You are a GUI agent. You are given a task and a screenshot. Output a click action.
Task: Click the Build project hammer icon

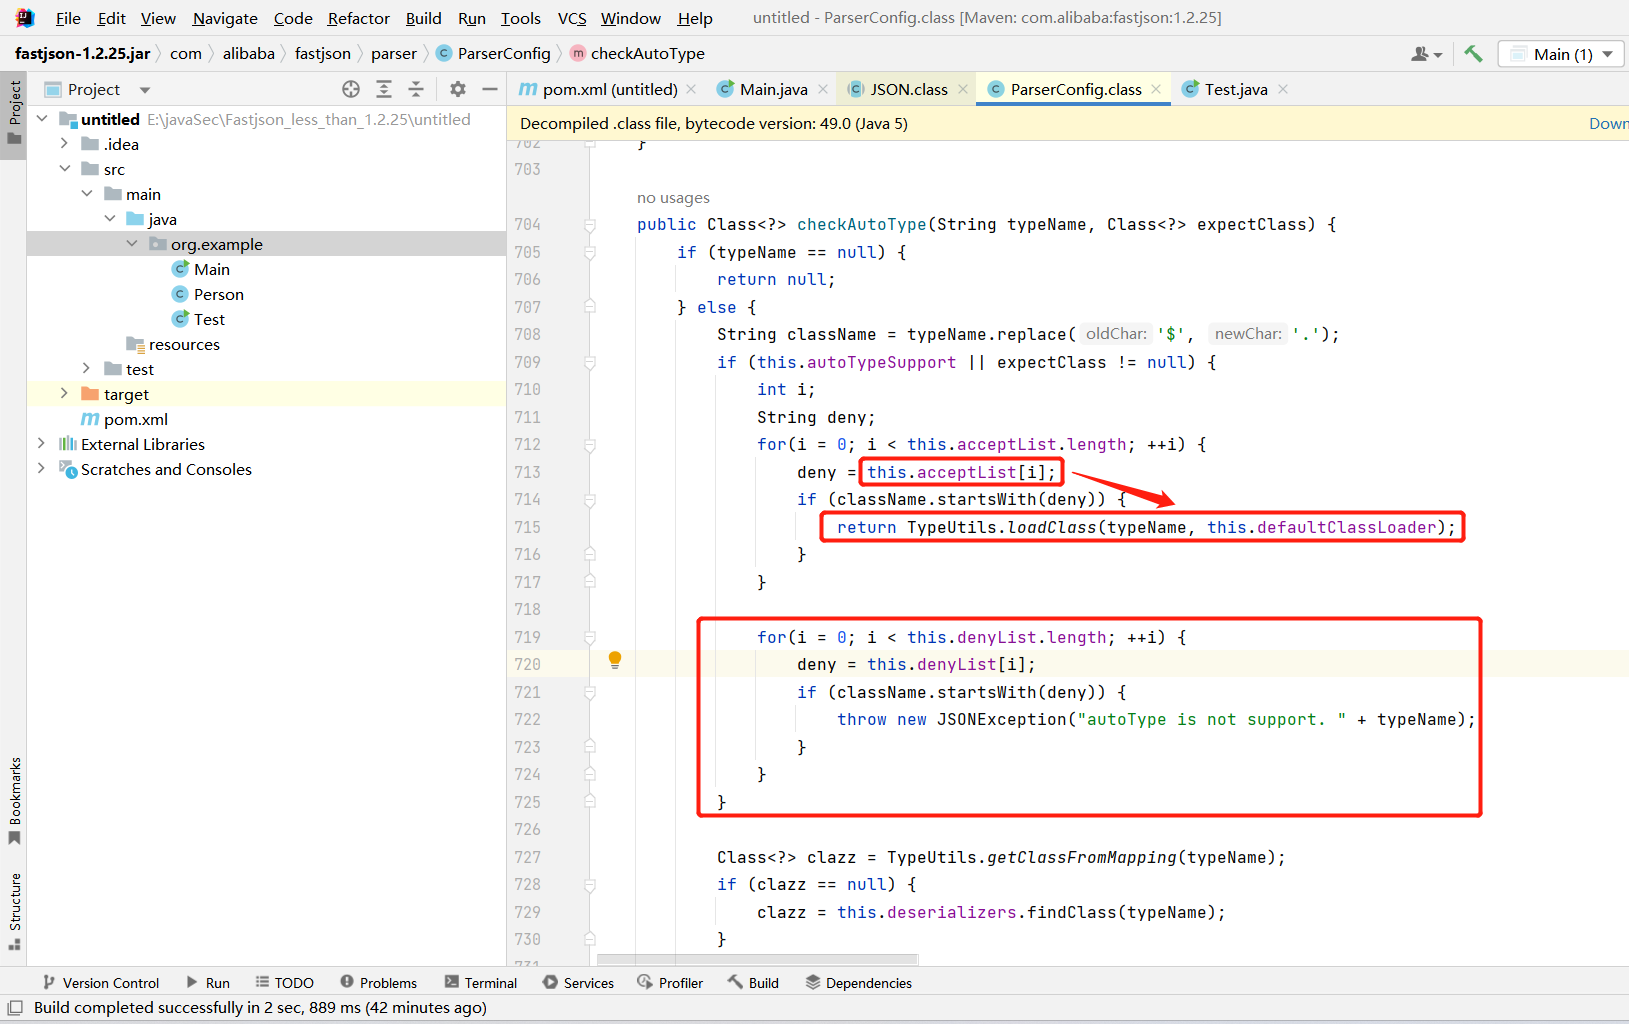pos(1473,54)
